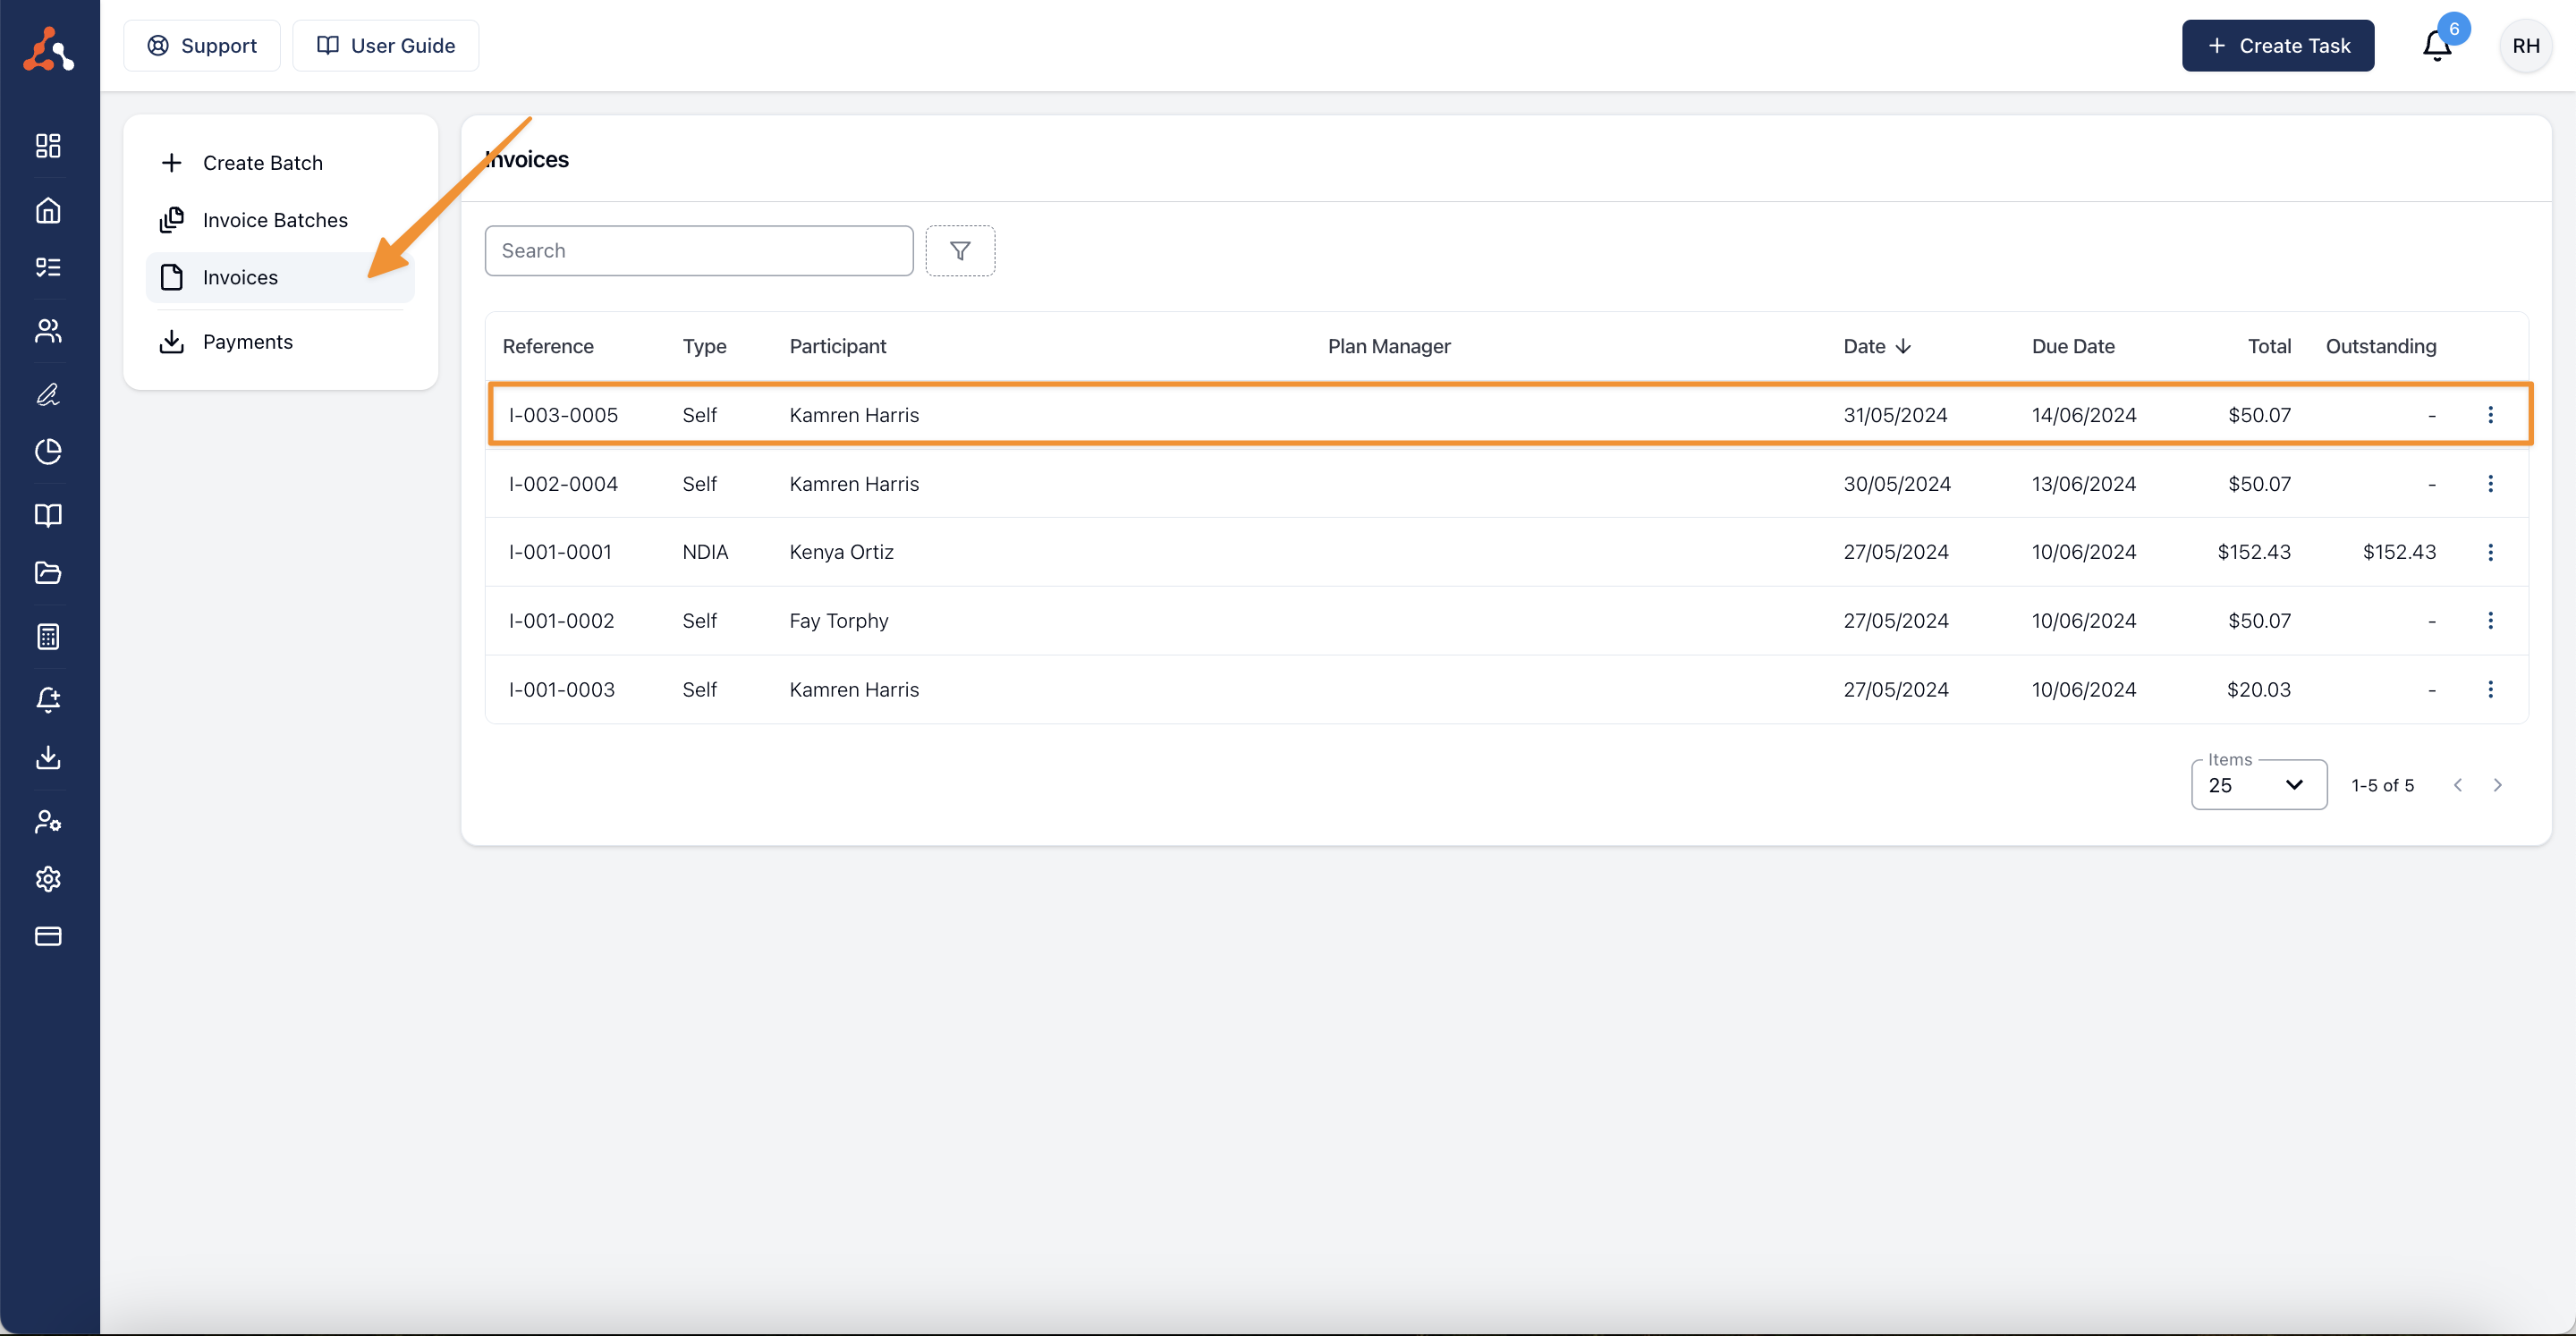Open row actions for invoice I-001-0002
Screen dimensions: 2576x1336
pos(2490,620)
